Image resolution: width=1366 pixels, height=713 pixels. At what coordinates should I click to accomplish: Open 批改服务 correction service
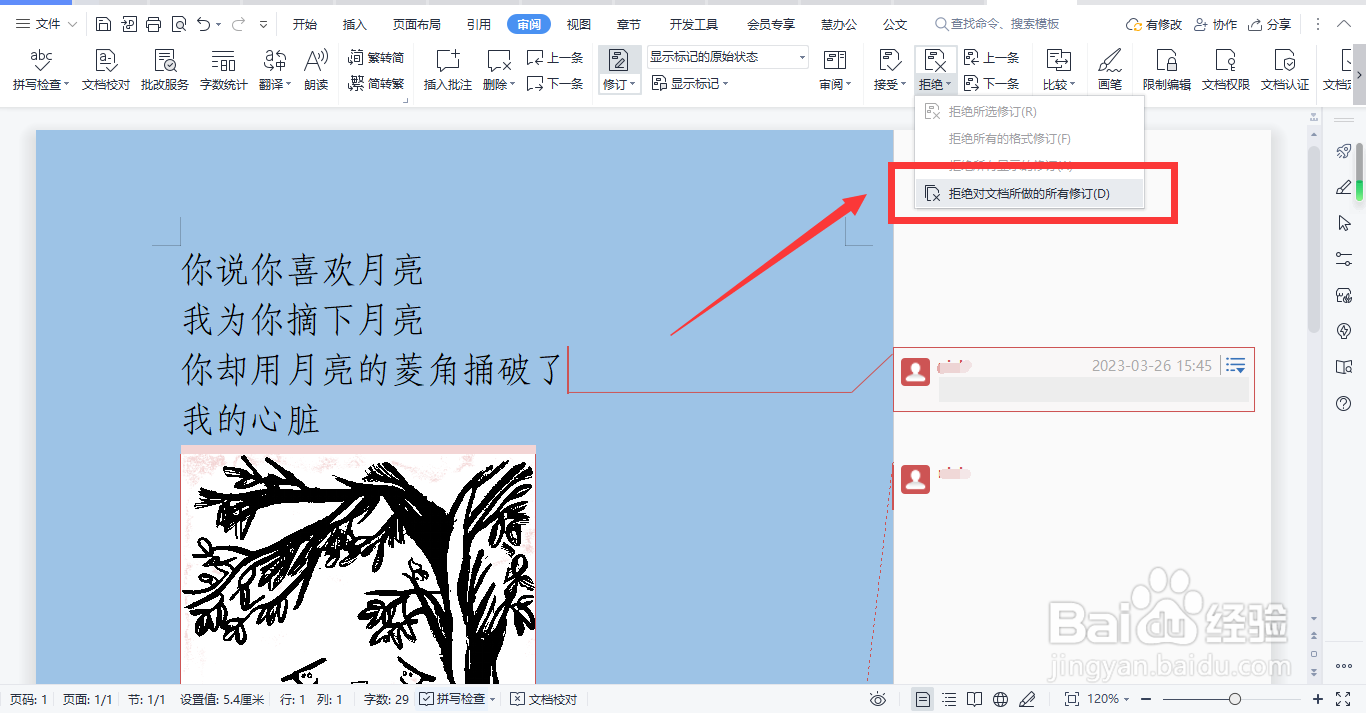point(165,71)
